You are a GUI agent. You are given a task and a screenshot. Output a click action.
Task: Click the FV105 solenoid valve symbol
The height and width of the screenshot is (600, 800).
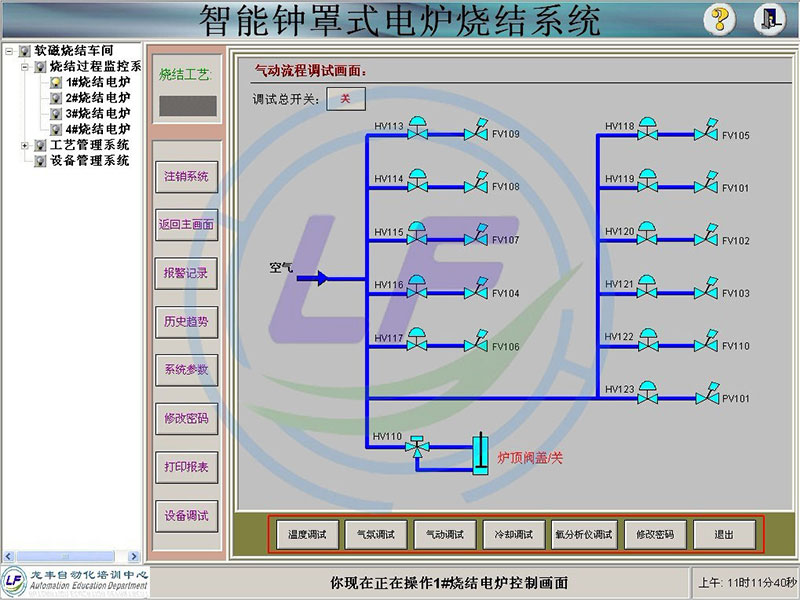(706, 131)
